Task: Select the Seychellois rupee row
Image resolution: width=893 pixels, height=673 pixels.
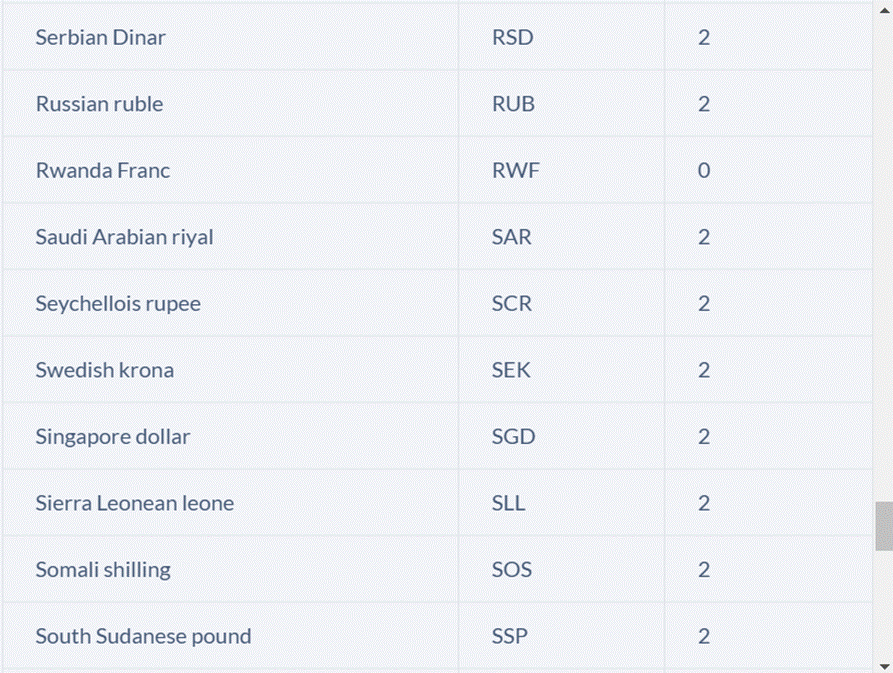Action: [x=437, y=303]
